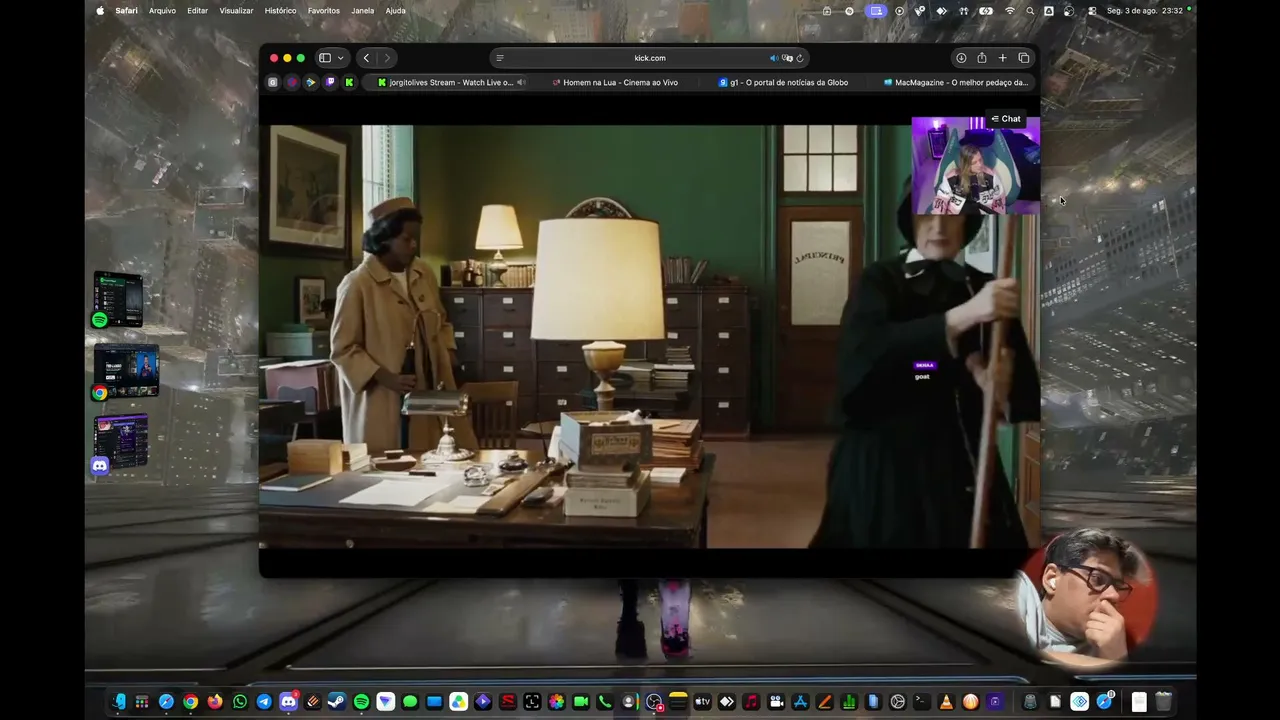Viewport: 1280px width, 720px height.
Task: Go back to the previous page
Action: (366, 58)
